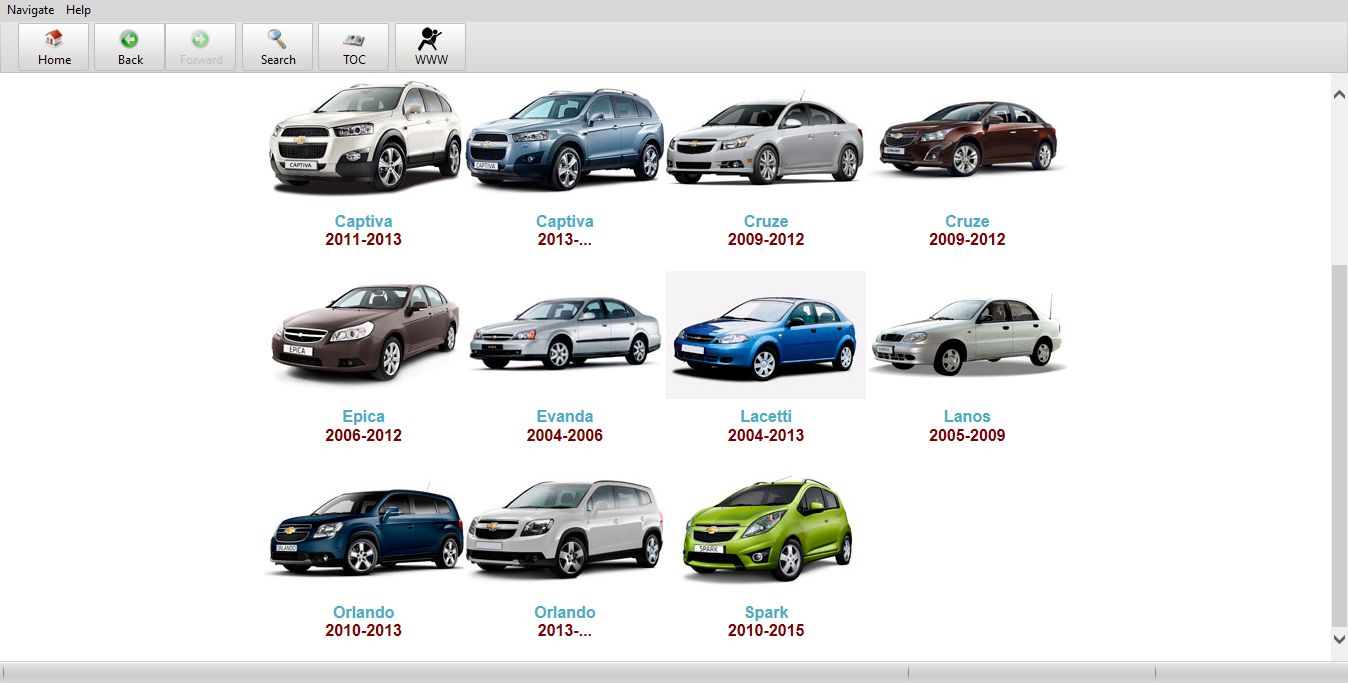Screen dimensions: 1348x683
Task: Click the 2010-2013 years under Orlando
Action: (x=363, y=630)
